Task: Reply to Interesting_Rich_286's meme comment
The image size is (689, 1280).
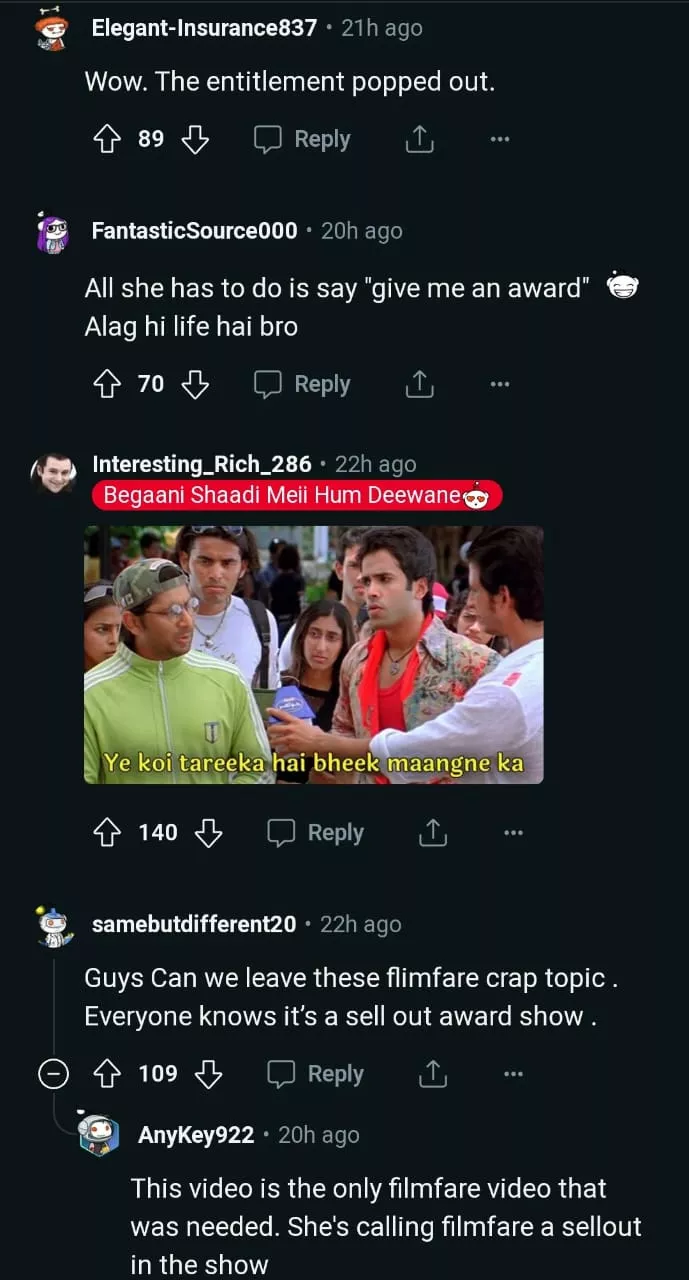Action: point(315,833)
